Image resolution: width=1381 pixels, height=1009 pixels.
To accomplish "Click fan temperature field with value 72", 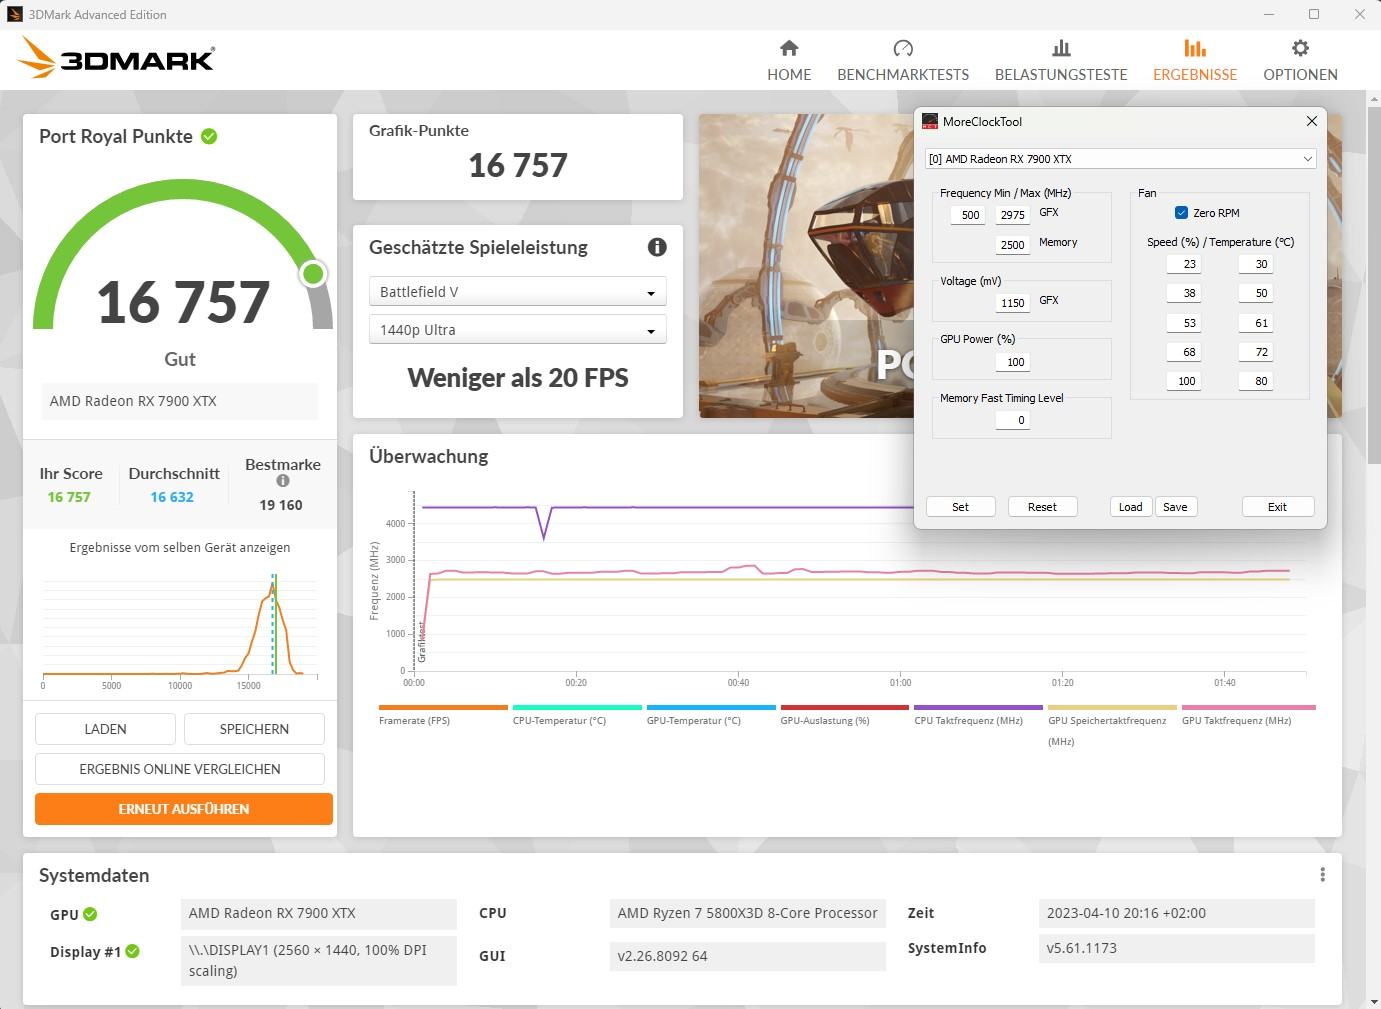I will click(1256, 352).
